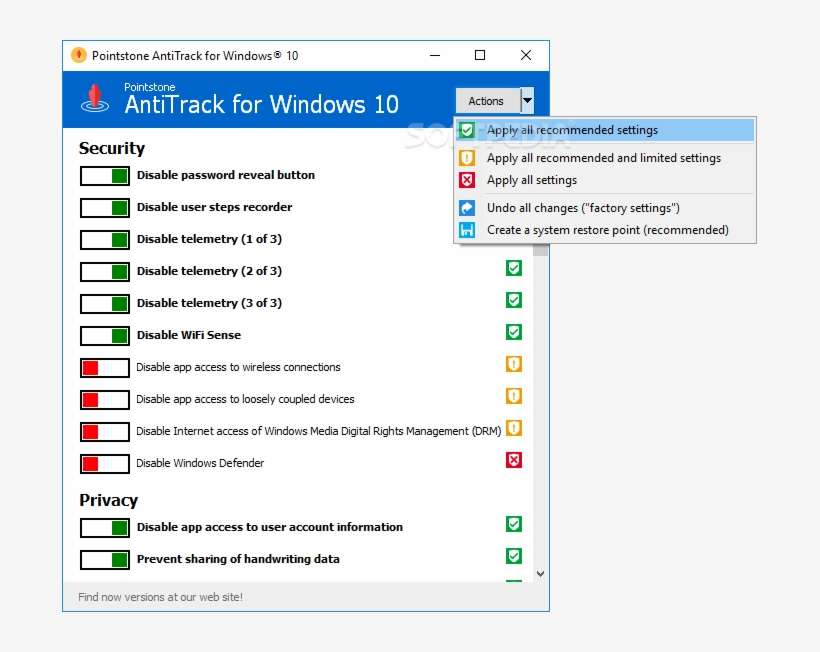This screenshot has width=820, height=652.
Task: Click the Pointstone AntiTrack logo in the header
Action: tap(96, 98)
